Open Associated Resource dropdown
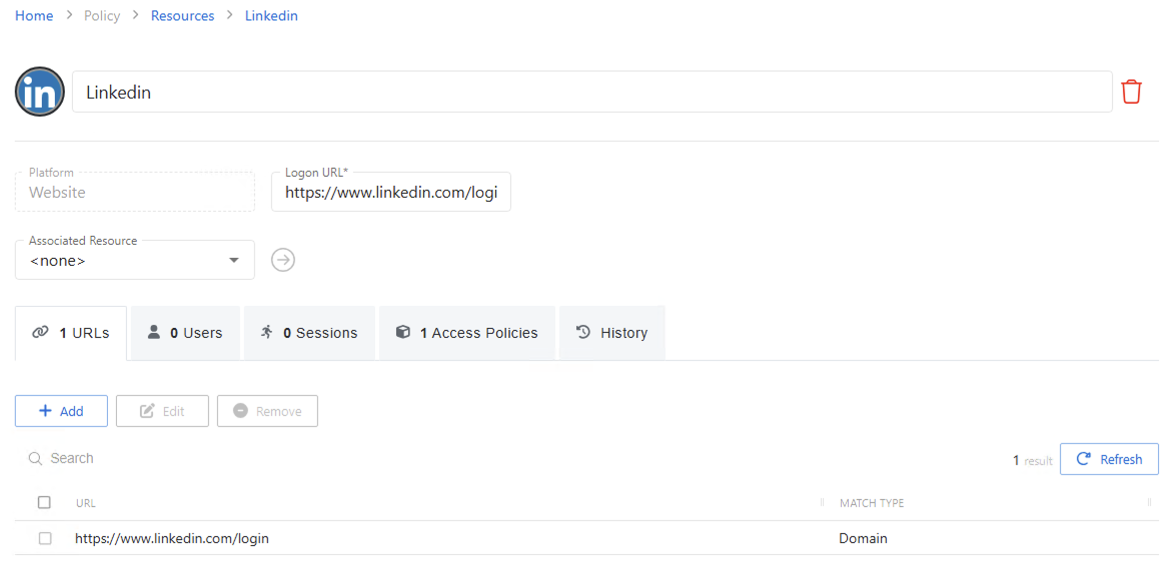This screenshot has width=1172, height=570. [135, 260]
